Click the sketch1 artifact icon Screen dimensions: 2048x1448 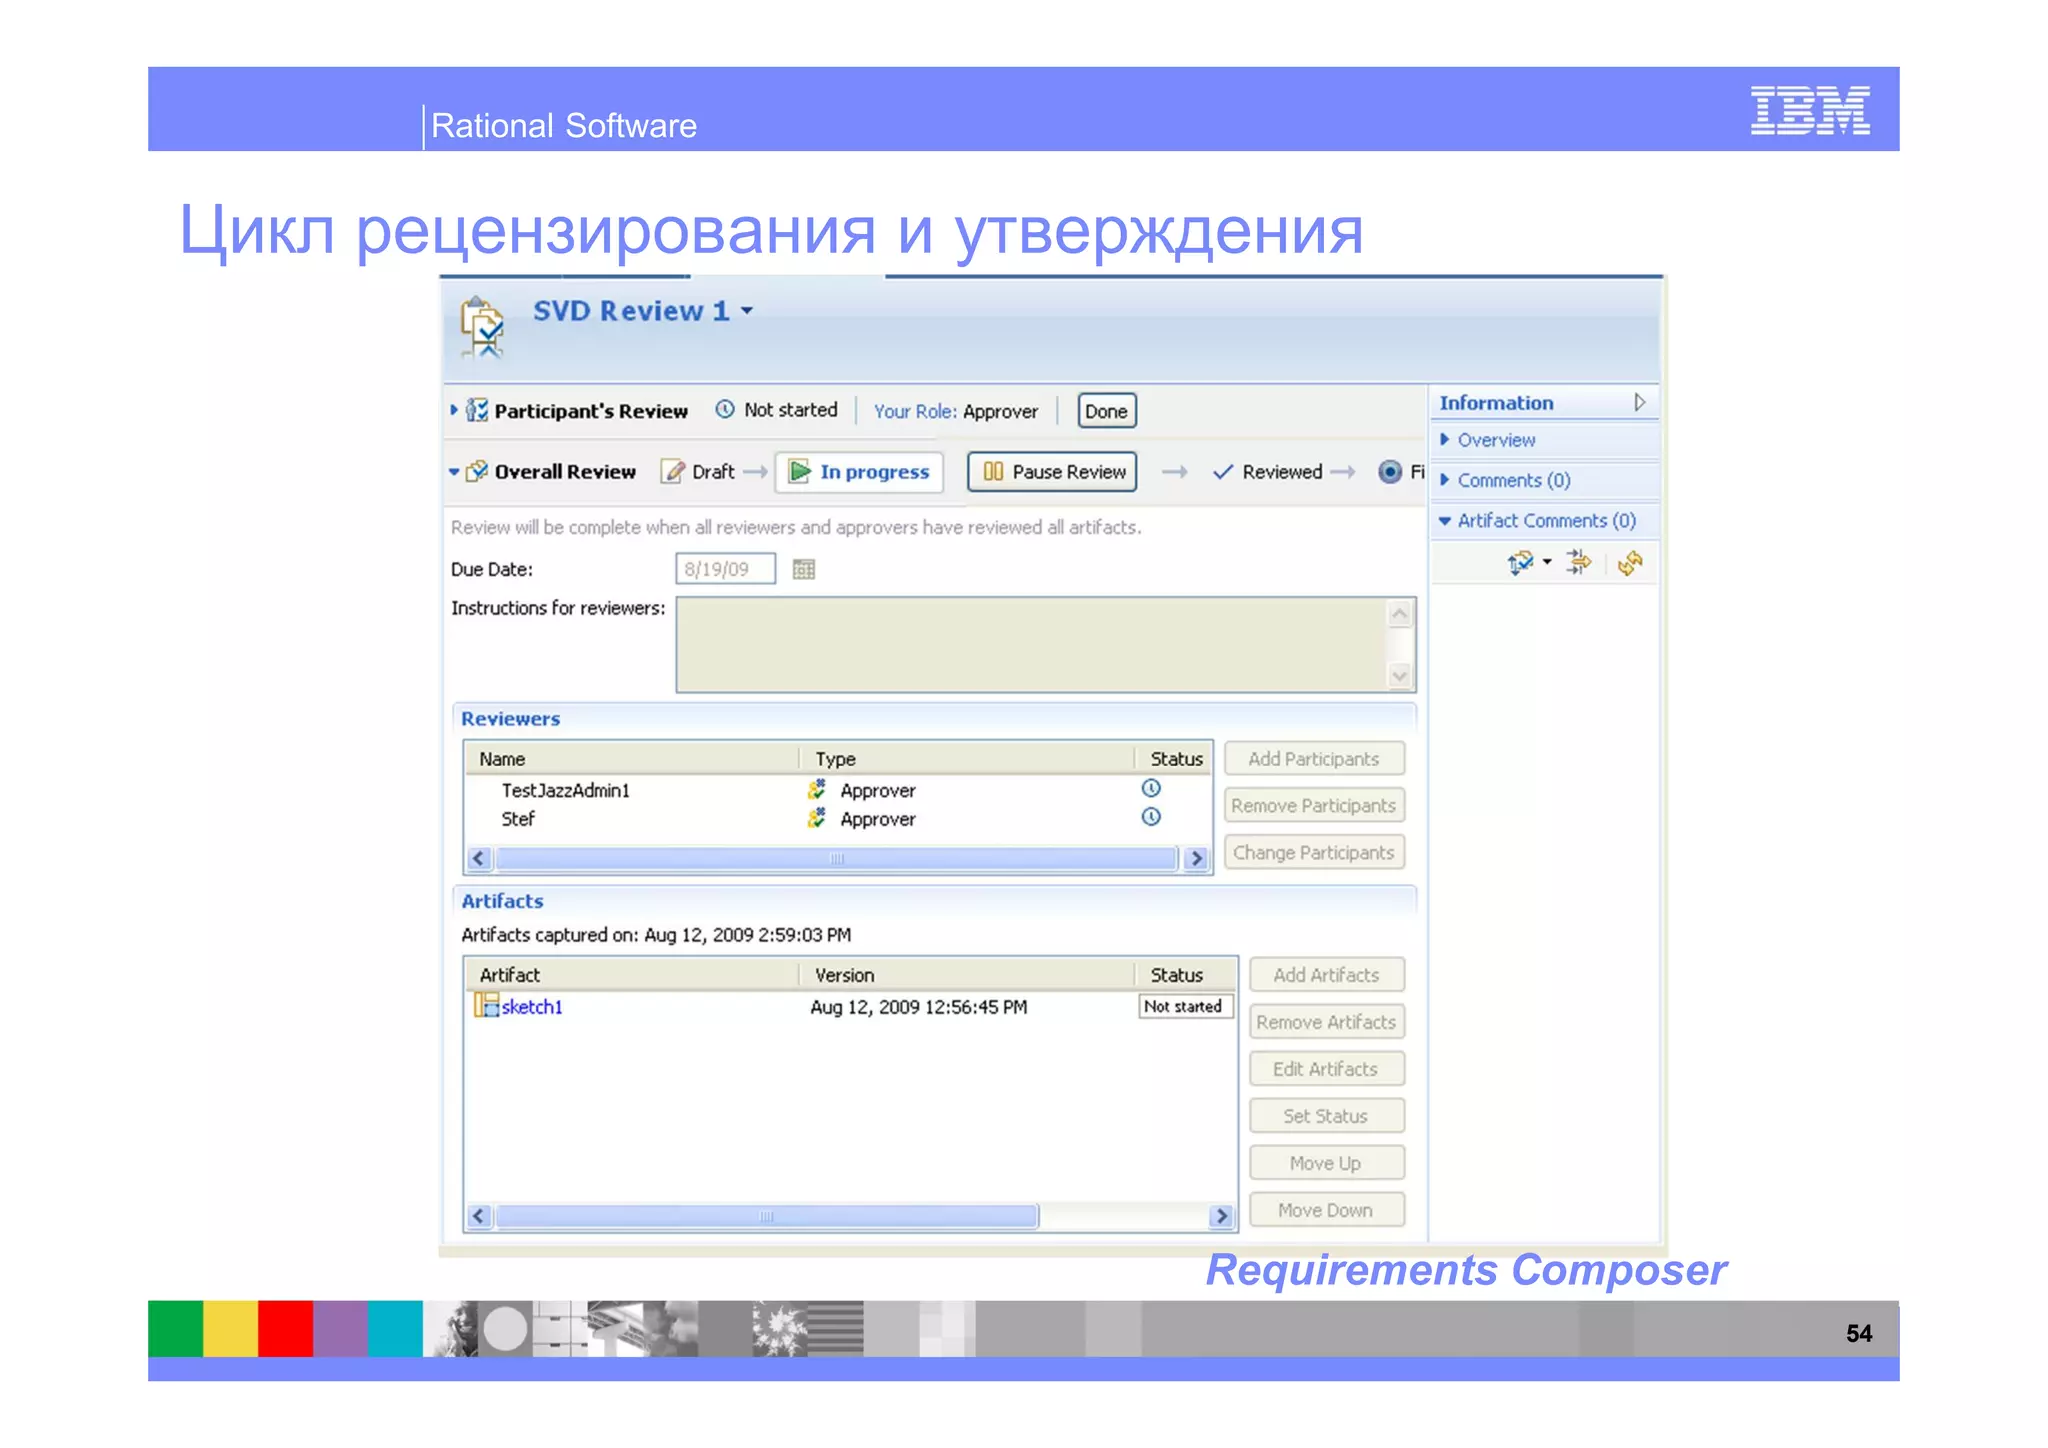pos(486,1005)
